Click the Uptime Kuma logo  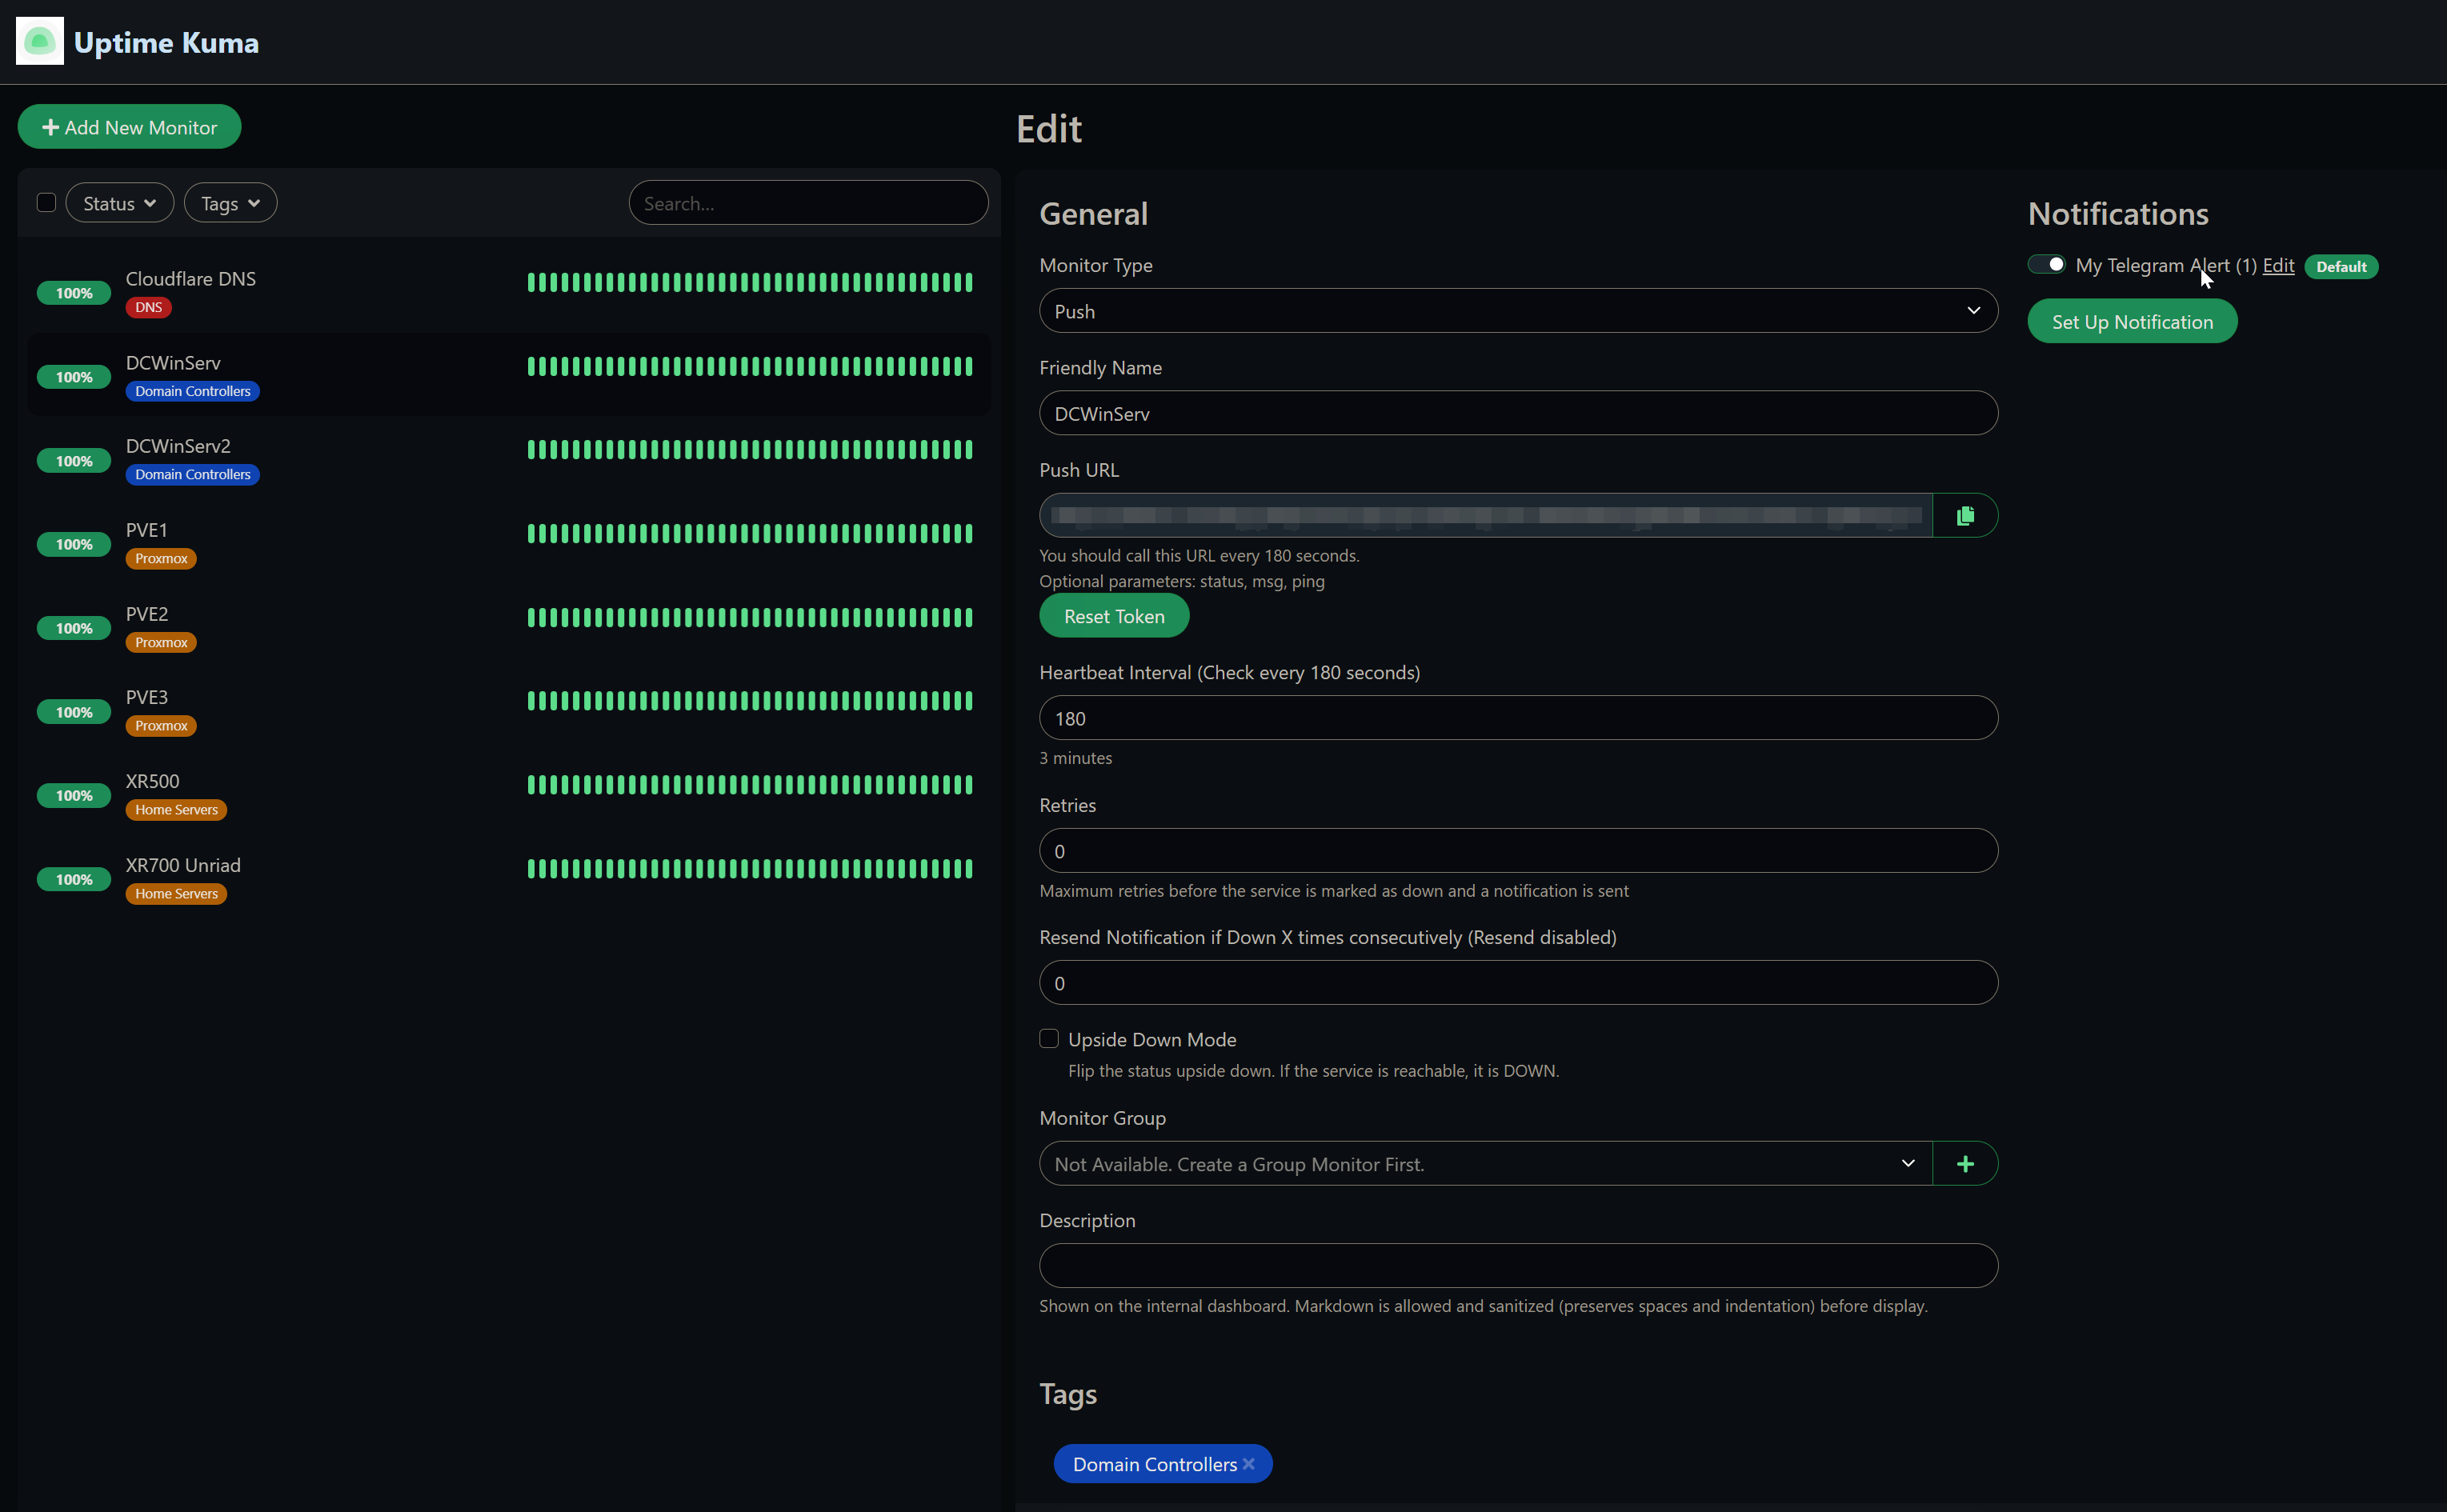(40, 41)
